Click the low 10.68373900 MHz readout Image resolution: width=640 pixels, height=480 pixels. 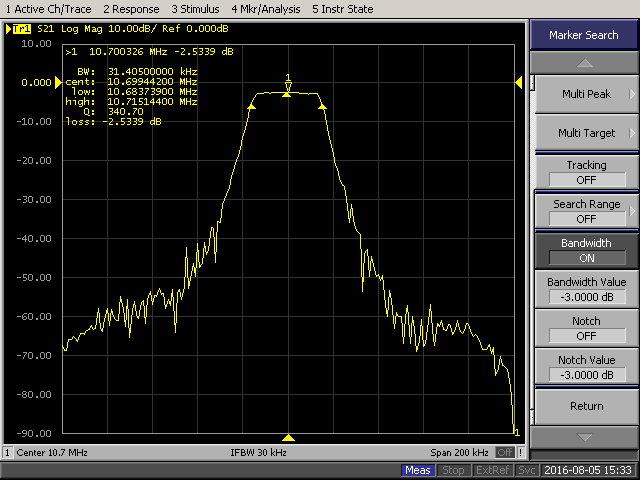click(135, 91)
